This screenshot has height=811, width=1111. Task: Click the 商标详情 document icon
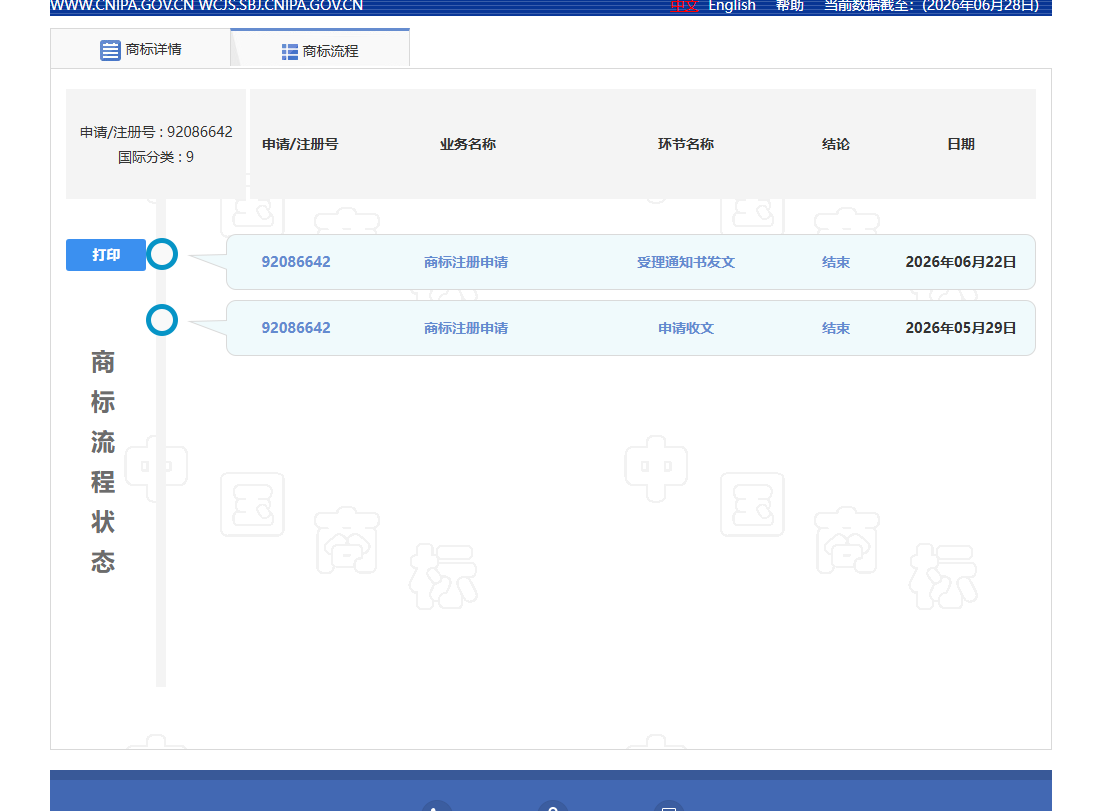coord(110,50)
